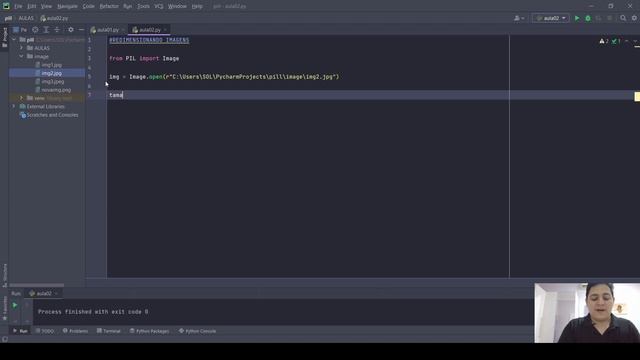Screen dimensions: 640x360
Task: Open the File menu
Action: pos(18,6)
